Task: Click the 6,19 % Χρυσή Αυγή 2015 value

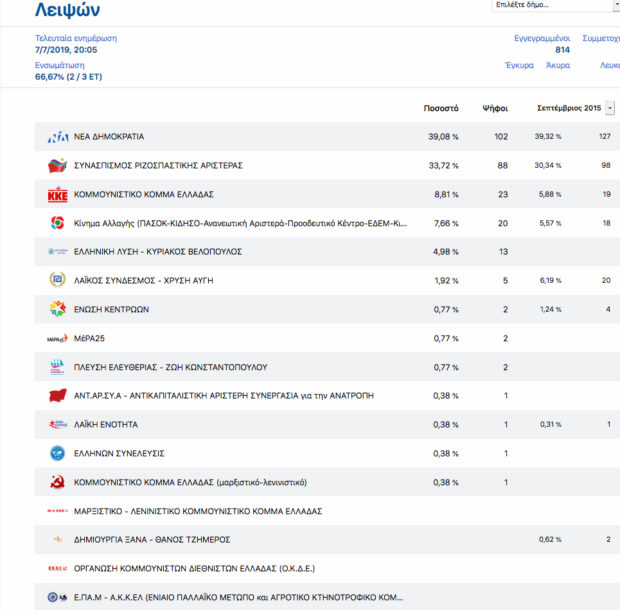Action: 550,280
